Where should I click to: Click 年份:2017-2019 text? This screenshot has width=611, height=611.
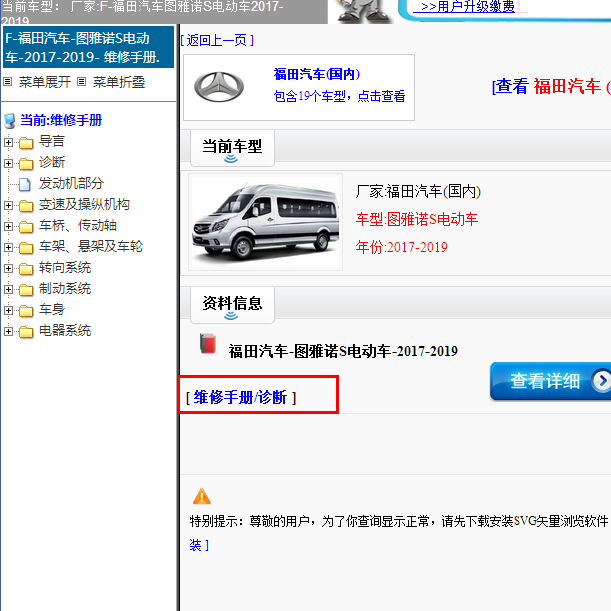click(x=401, y=247)
